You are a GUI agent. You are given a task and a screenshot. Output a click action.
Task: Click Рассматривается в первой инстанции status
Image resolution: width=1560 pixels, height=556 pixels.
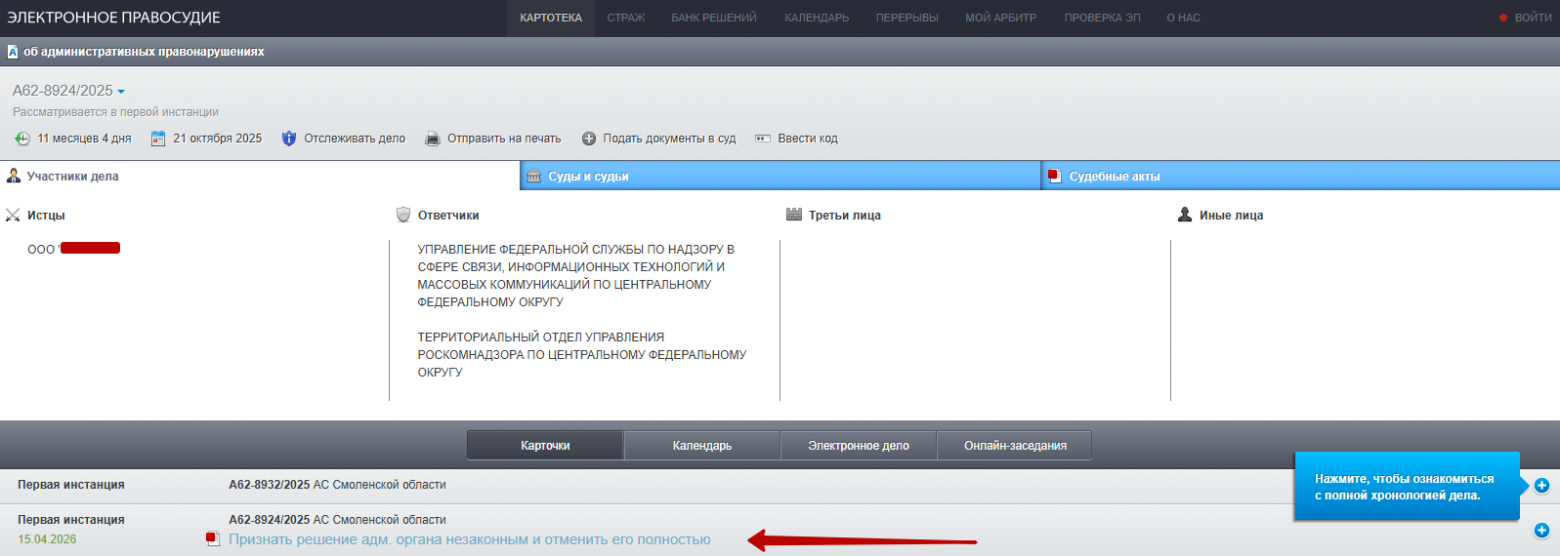click(x=115, y=112)
